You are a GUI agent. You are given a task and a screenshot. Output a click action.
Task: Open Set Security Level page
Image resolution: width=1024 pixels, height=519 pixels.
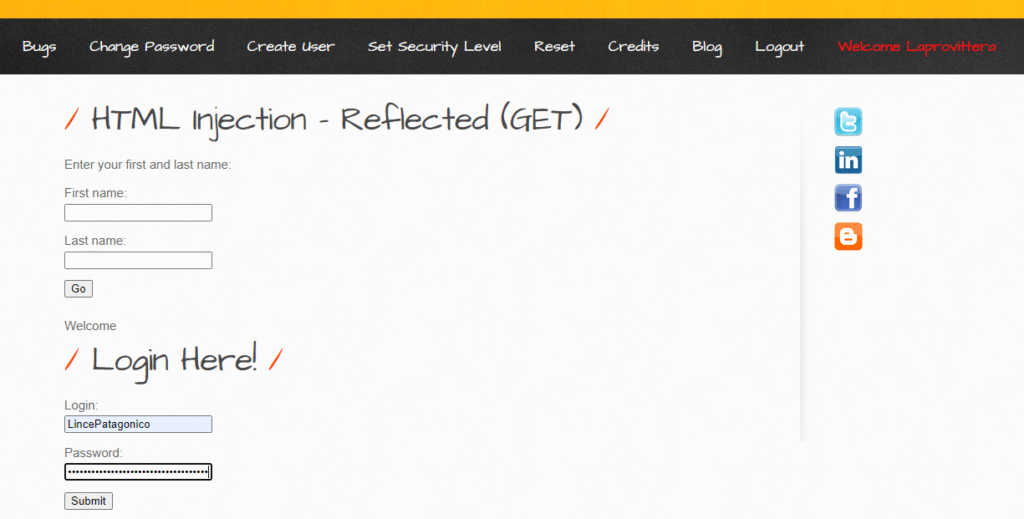(x=434, y=47)
